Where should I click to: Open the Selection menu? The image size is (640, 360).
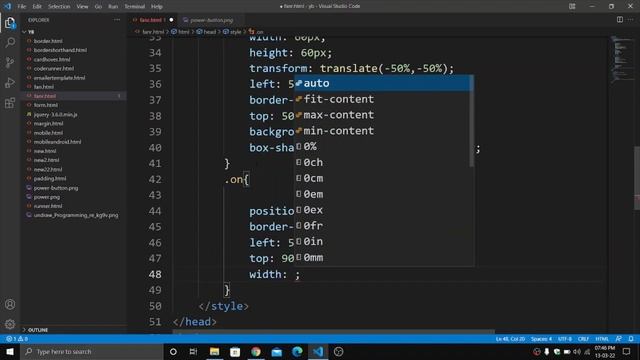[x=59, y=7]
